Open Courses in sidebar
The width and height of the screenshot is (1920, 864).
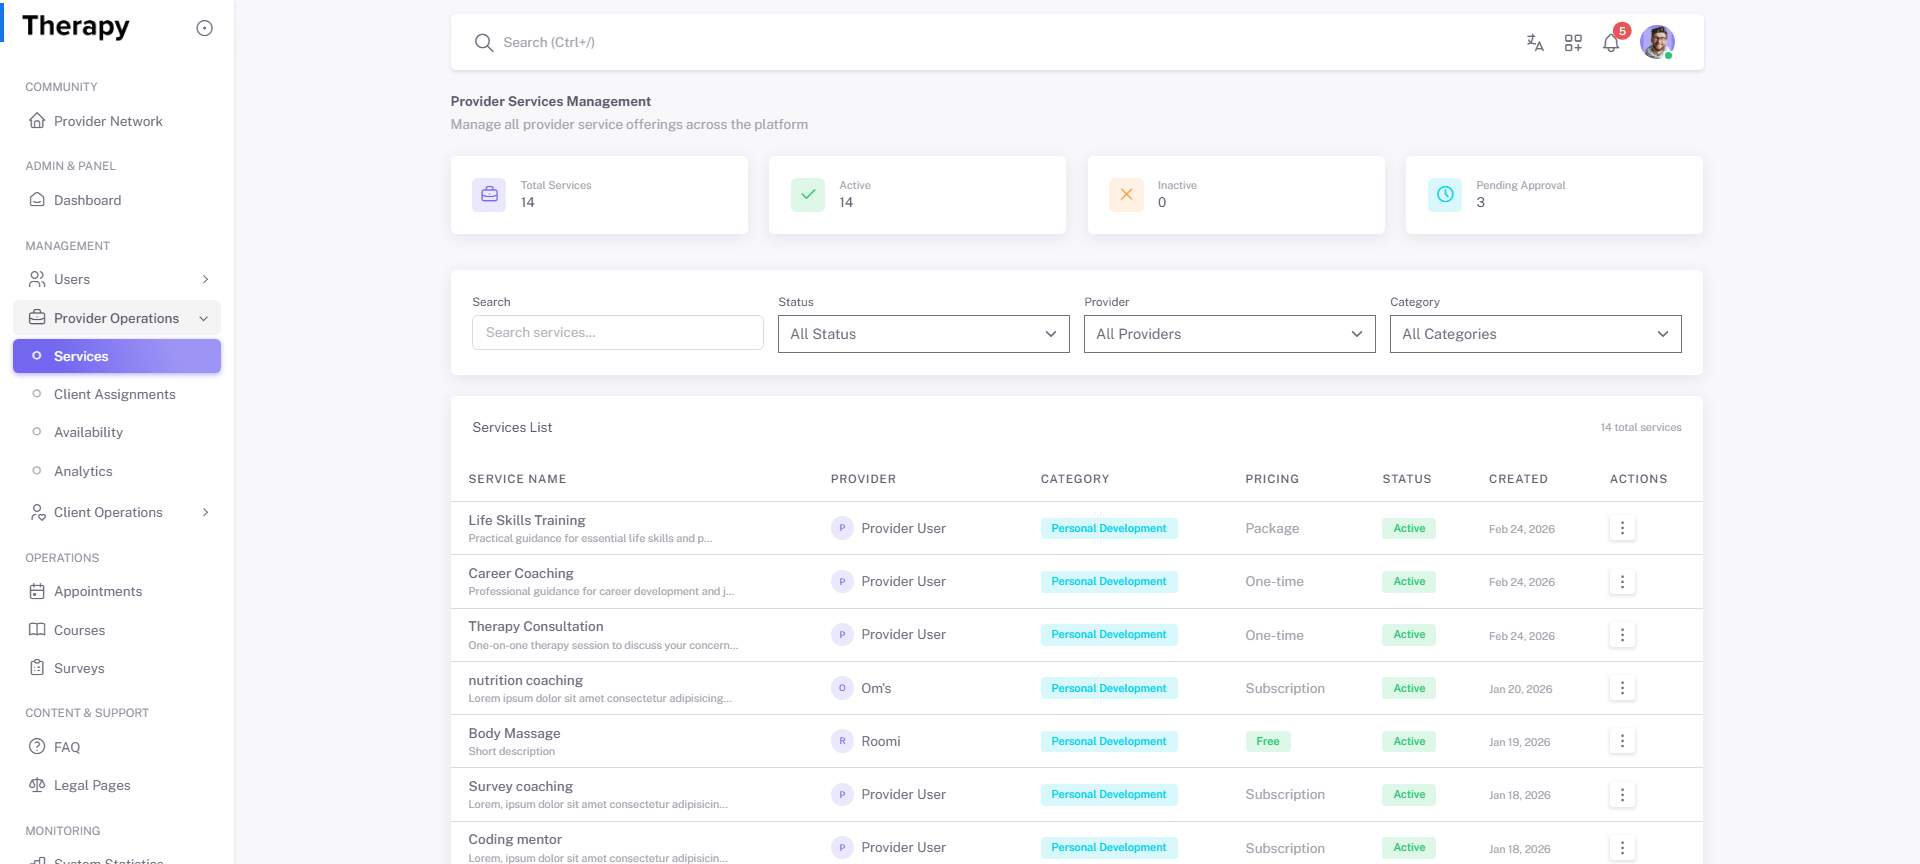pos(117,630)
